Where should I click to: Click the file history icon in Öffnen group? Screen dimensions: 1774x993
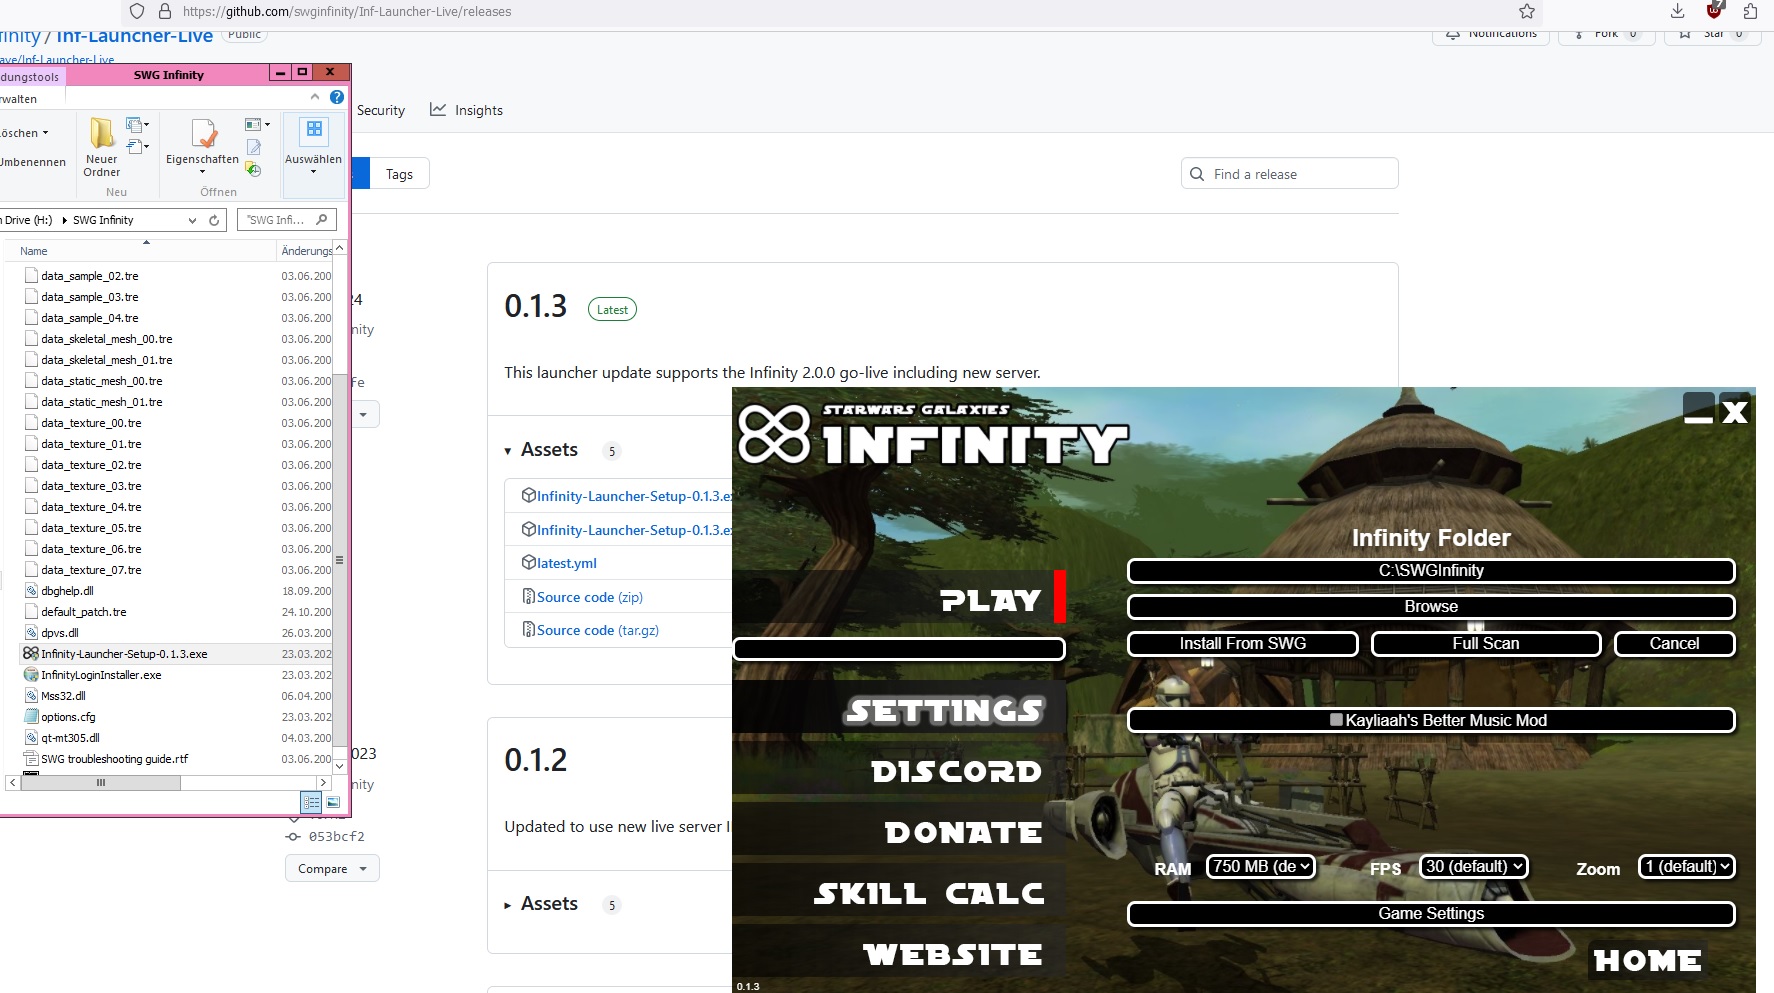pyautogui.click(x=254, y=169)
